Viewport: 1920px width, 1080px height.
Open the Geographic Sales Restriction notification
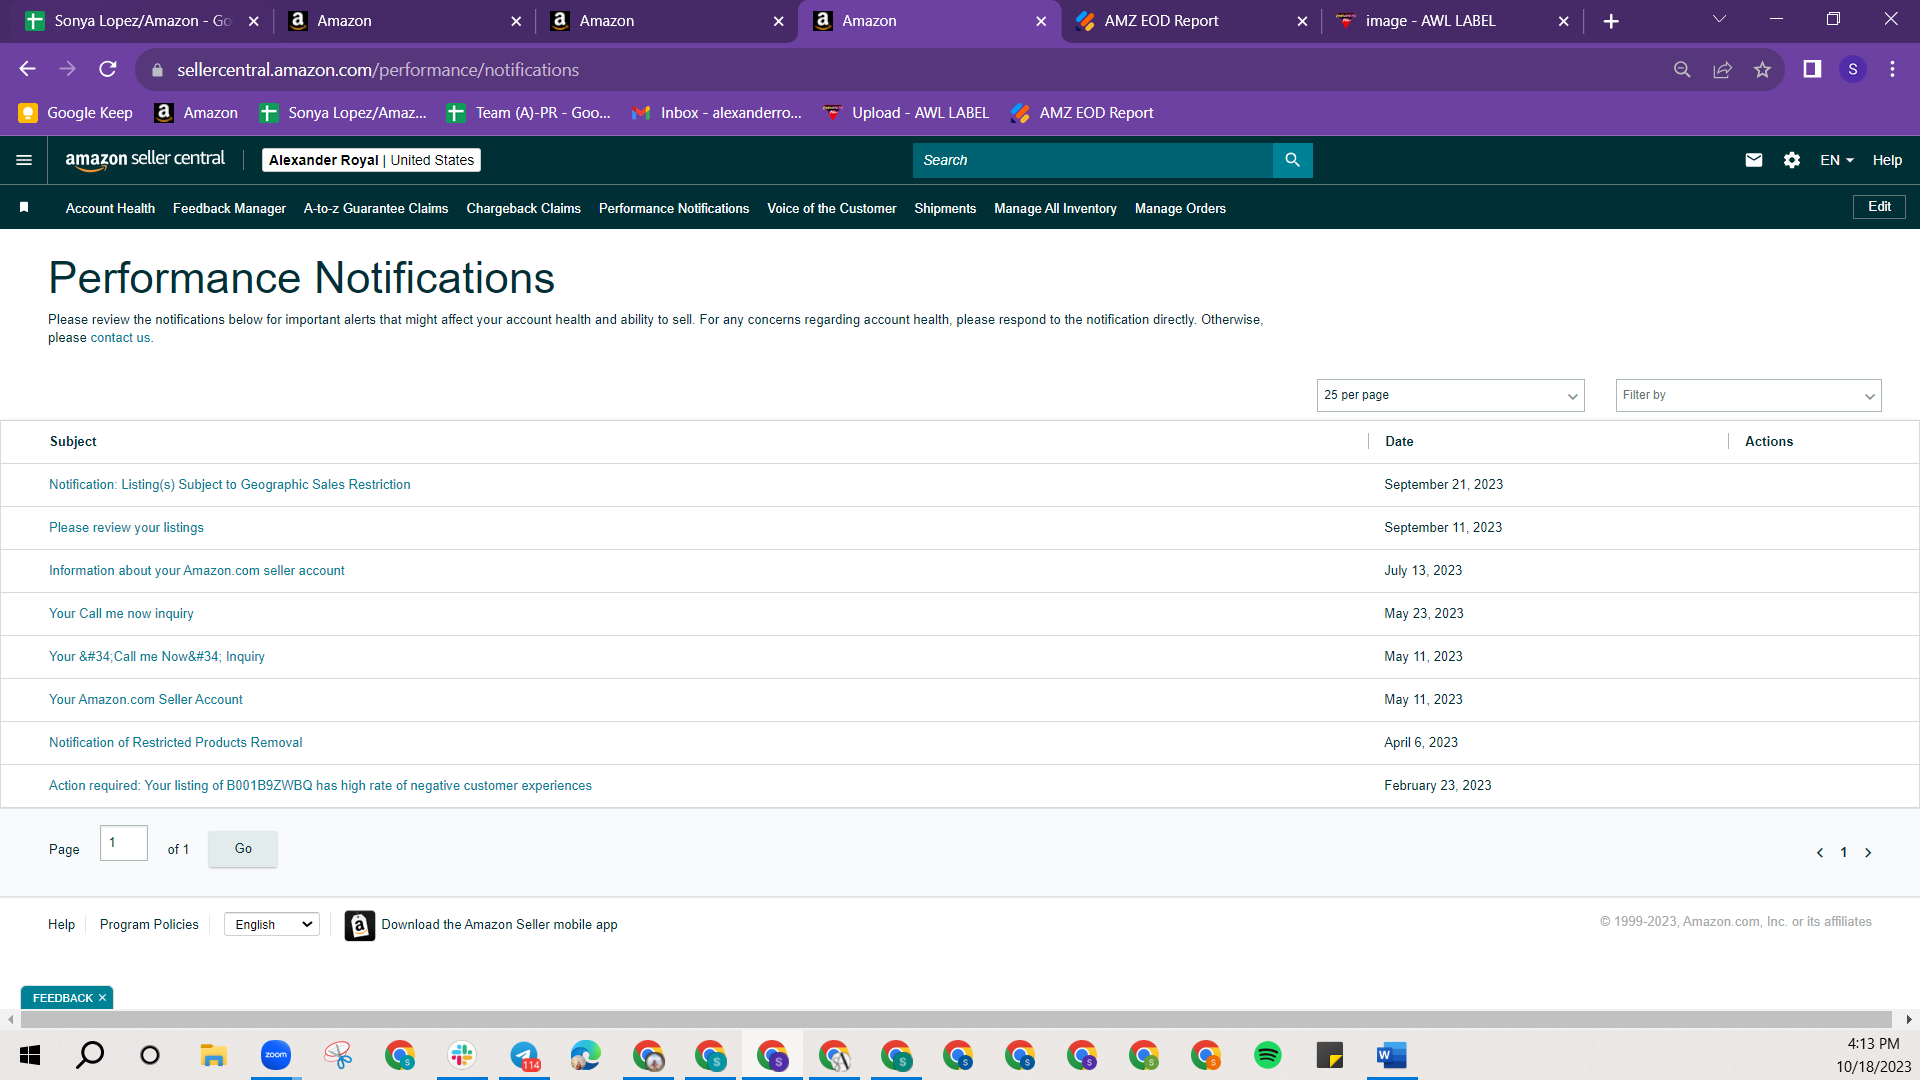click(x=230, y=485)
